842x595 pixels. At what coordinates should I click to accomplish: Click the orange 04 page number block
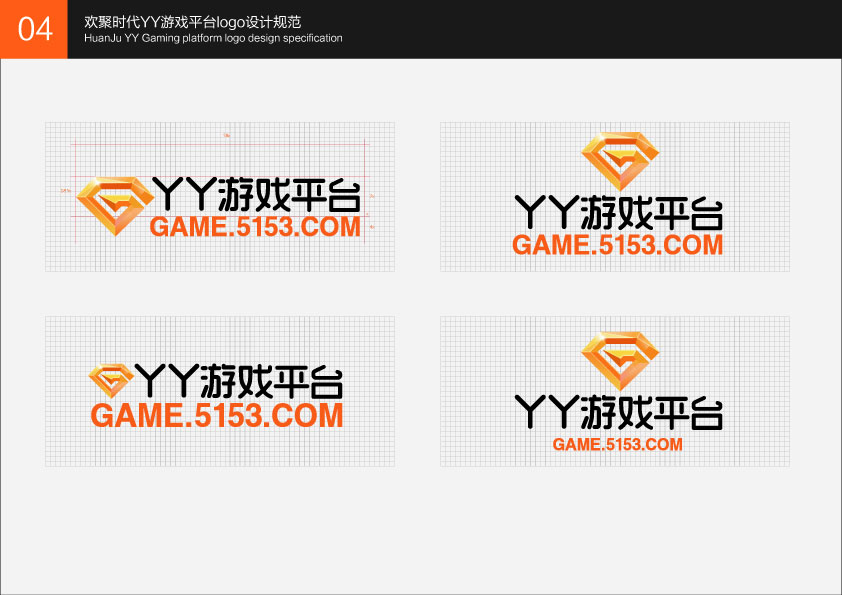pos(34,29)
